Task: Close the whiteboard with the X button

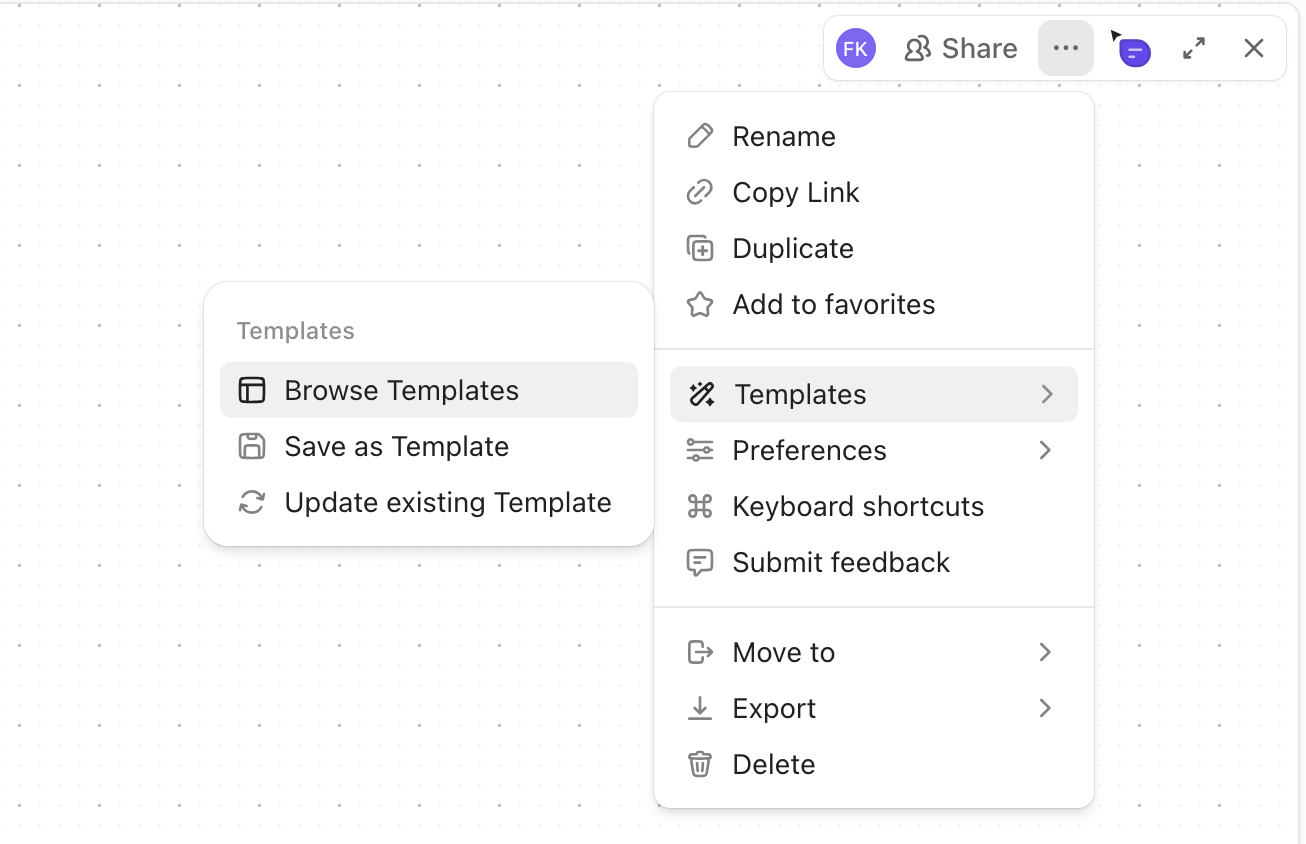Action: coord(1254,48)
